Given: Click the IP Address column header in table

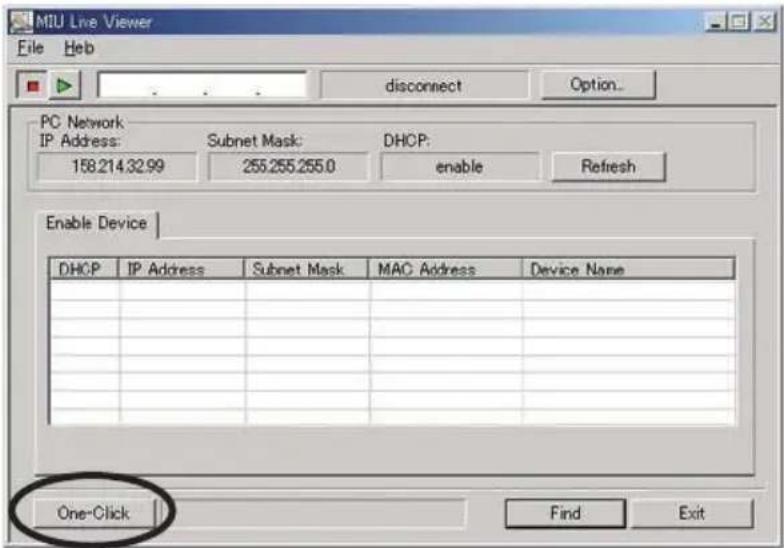Looking at the screenshot, I should [x=181, y=269].
